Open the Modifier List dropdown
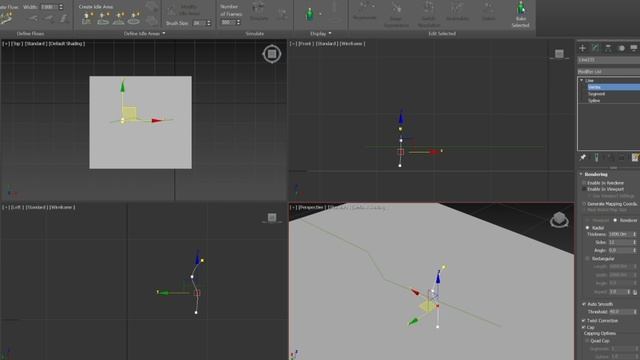The height and width of the screenshot is (360, 640). (609, 71)
